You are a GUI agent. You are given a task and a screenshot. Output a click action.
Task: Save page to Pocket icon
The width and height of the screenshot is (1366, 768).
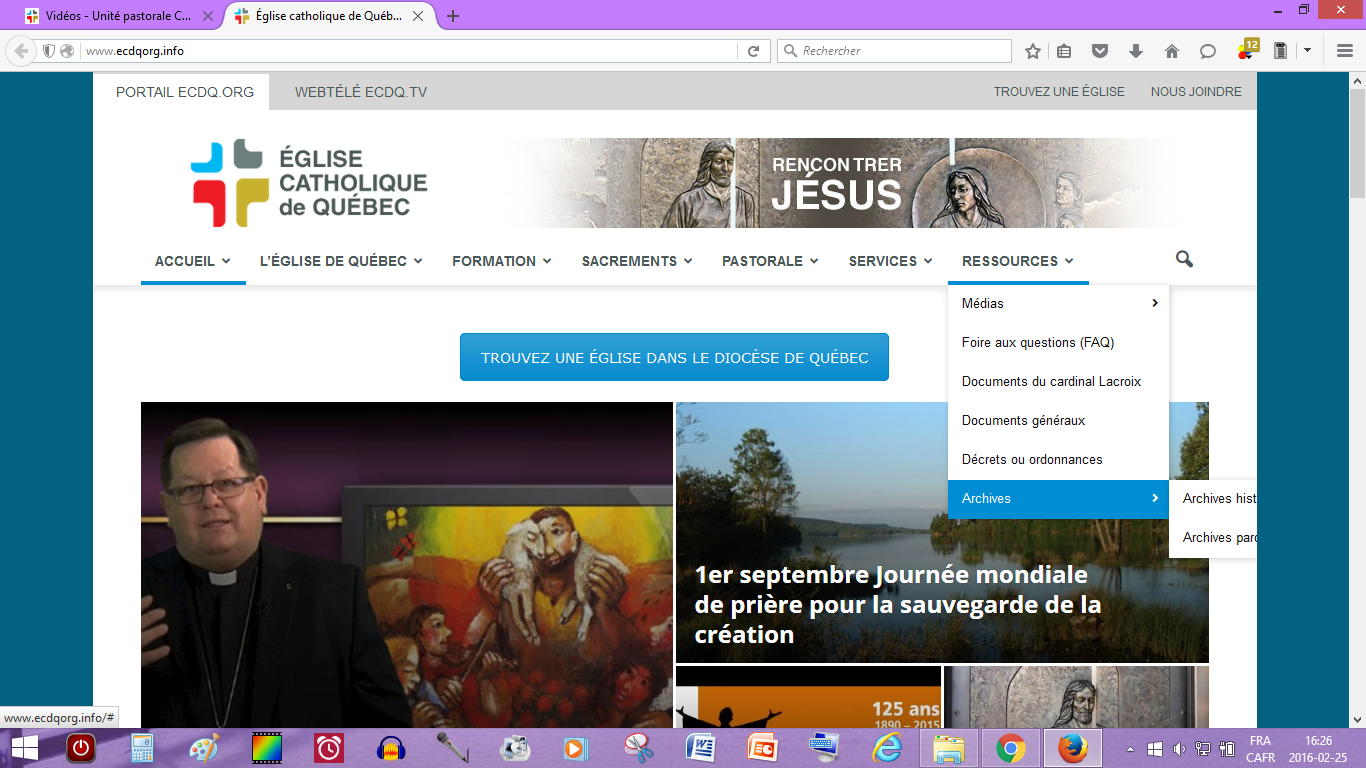click(1099, 51)
